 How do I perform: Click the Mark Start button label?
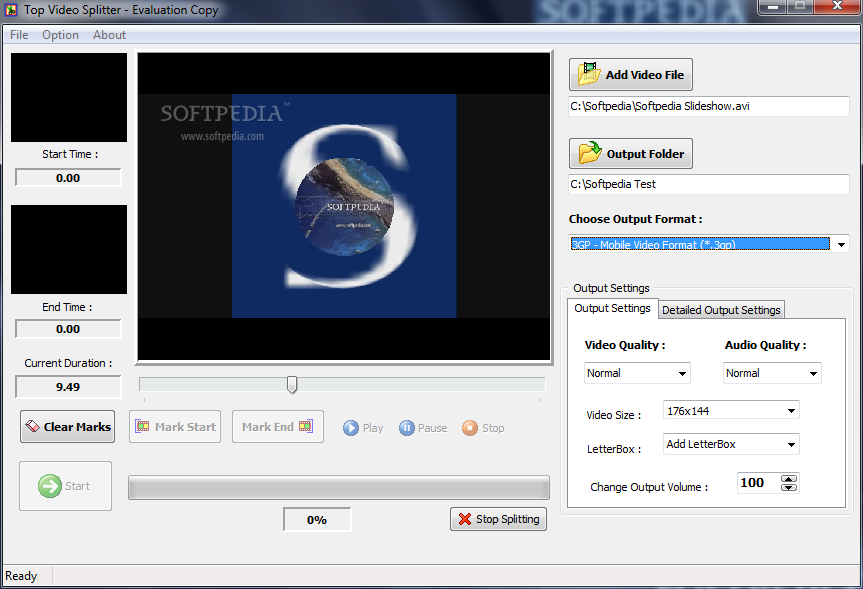pyautogui.click(x=185, y=427)
